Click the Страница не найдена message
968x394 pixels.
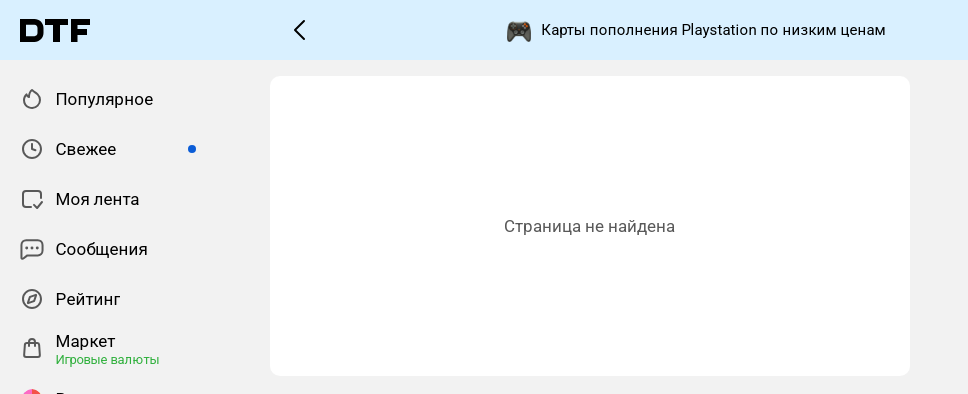point(589,227)
